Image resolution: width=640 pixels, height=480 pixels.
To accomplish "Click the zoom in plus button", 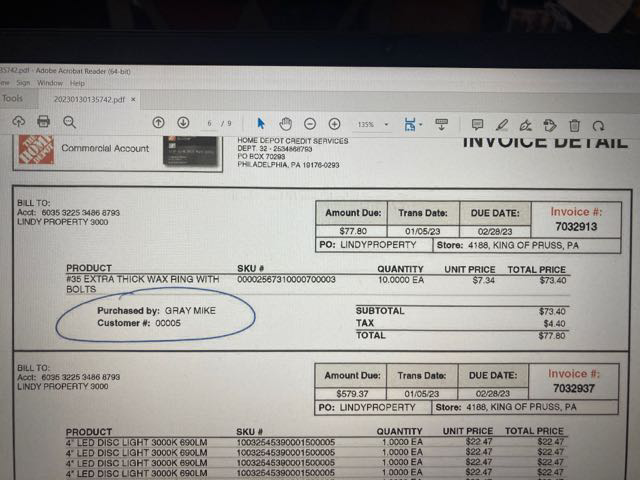I will pyautogui.click(x=335, y=123).
